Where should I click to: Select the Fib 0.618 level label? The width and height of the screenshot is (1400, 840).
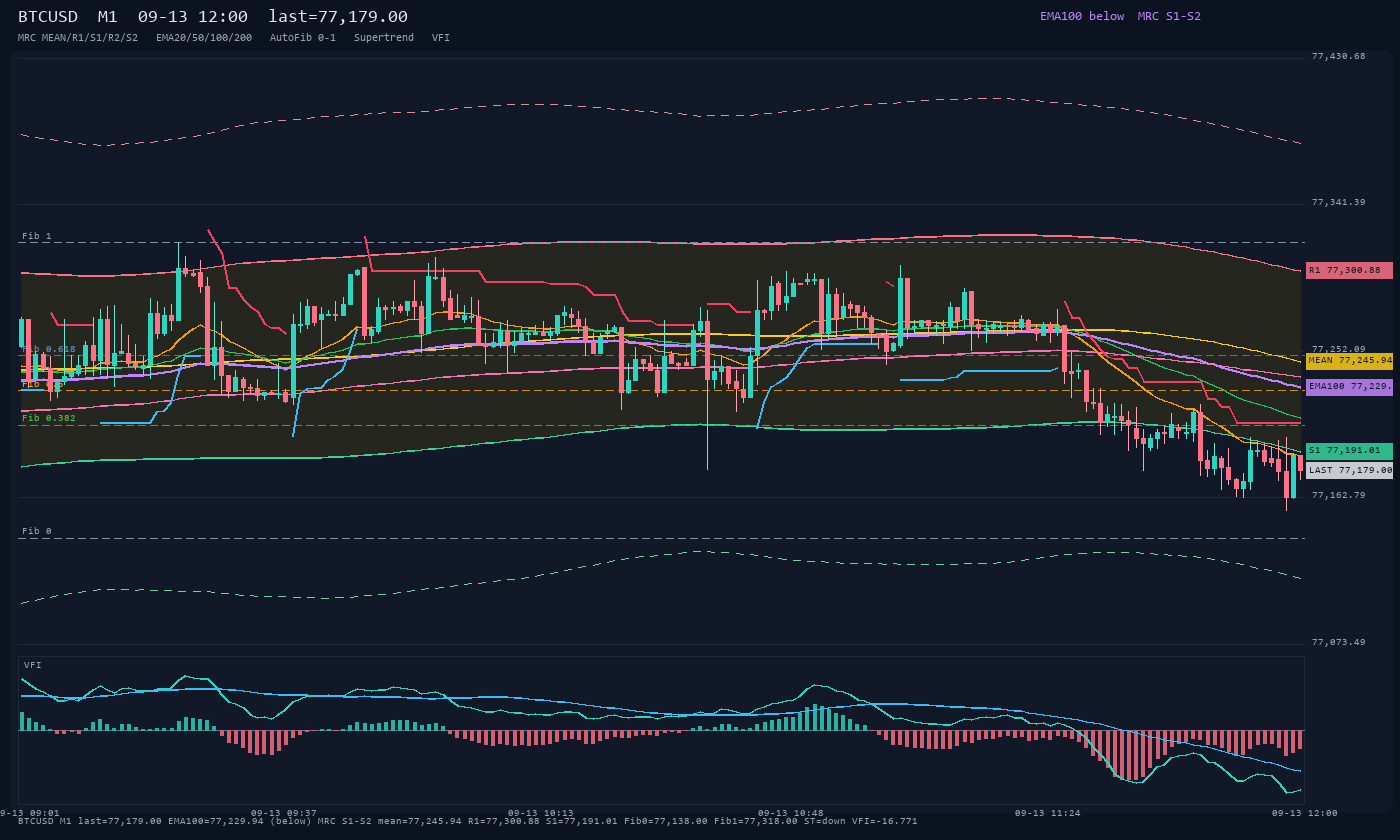pos(49,349)
